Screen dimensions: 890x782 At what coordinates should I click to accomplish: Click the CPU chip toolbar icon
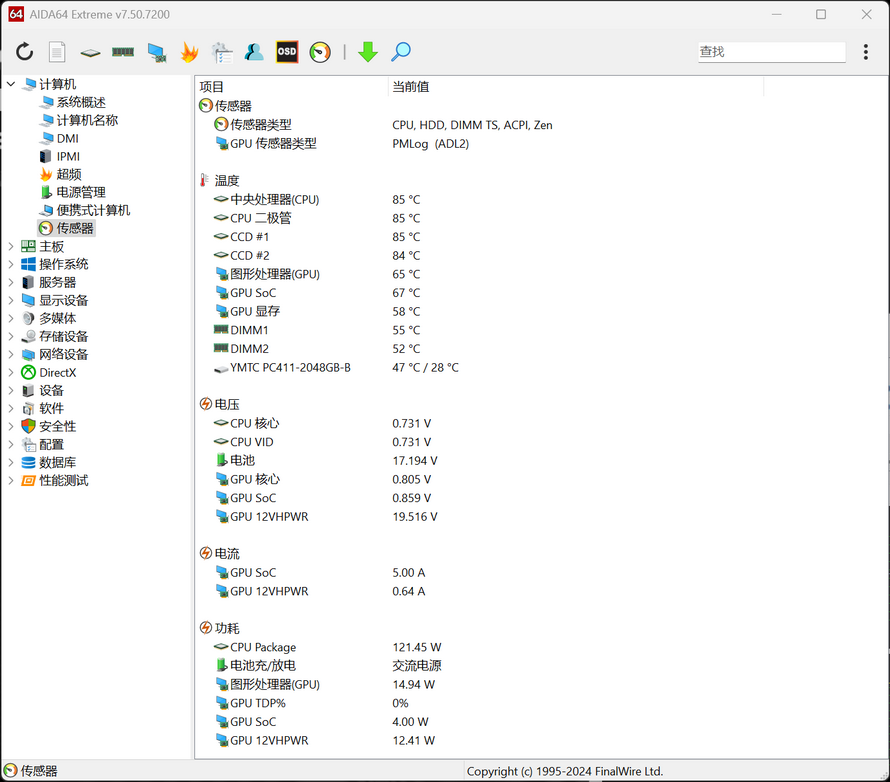tap(90, 52)
